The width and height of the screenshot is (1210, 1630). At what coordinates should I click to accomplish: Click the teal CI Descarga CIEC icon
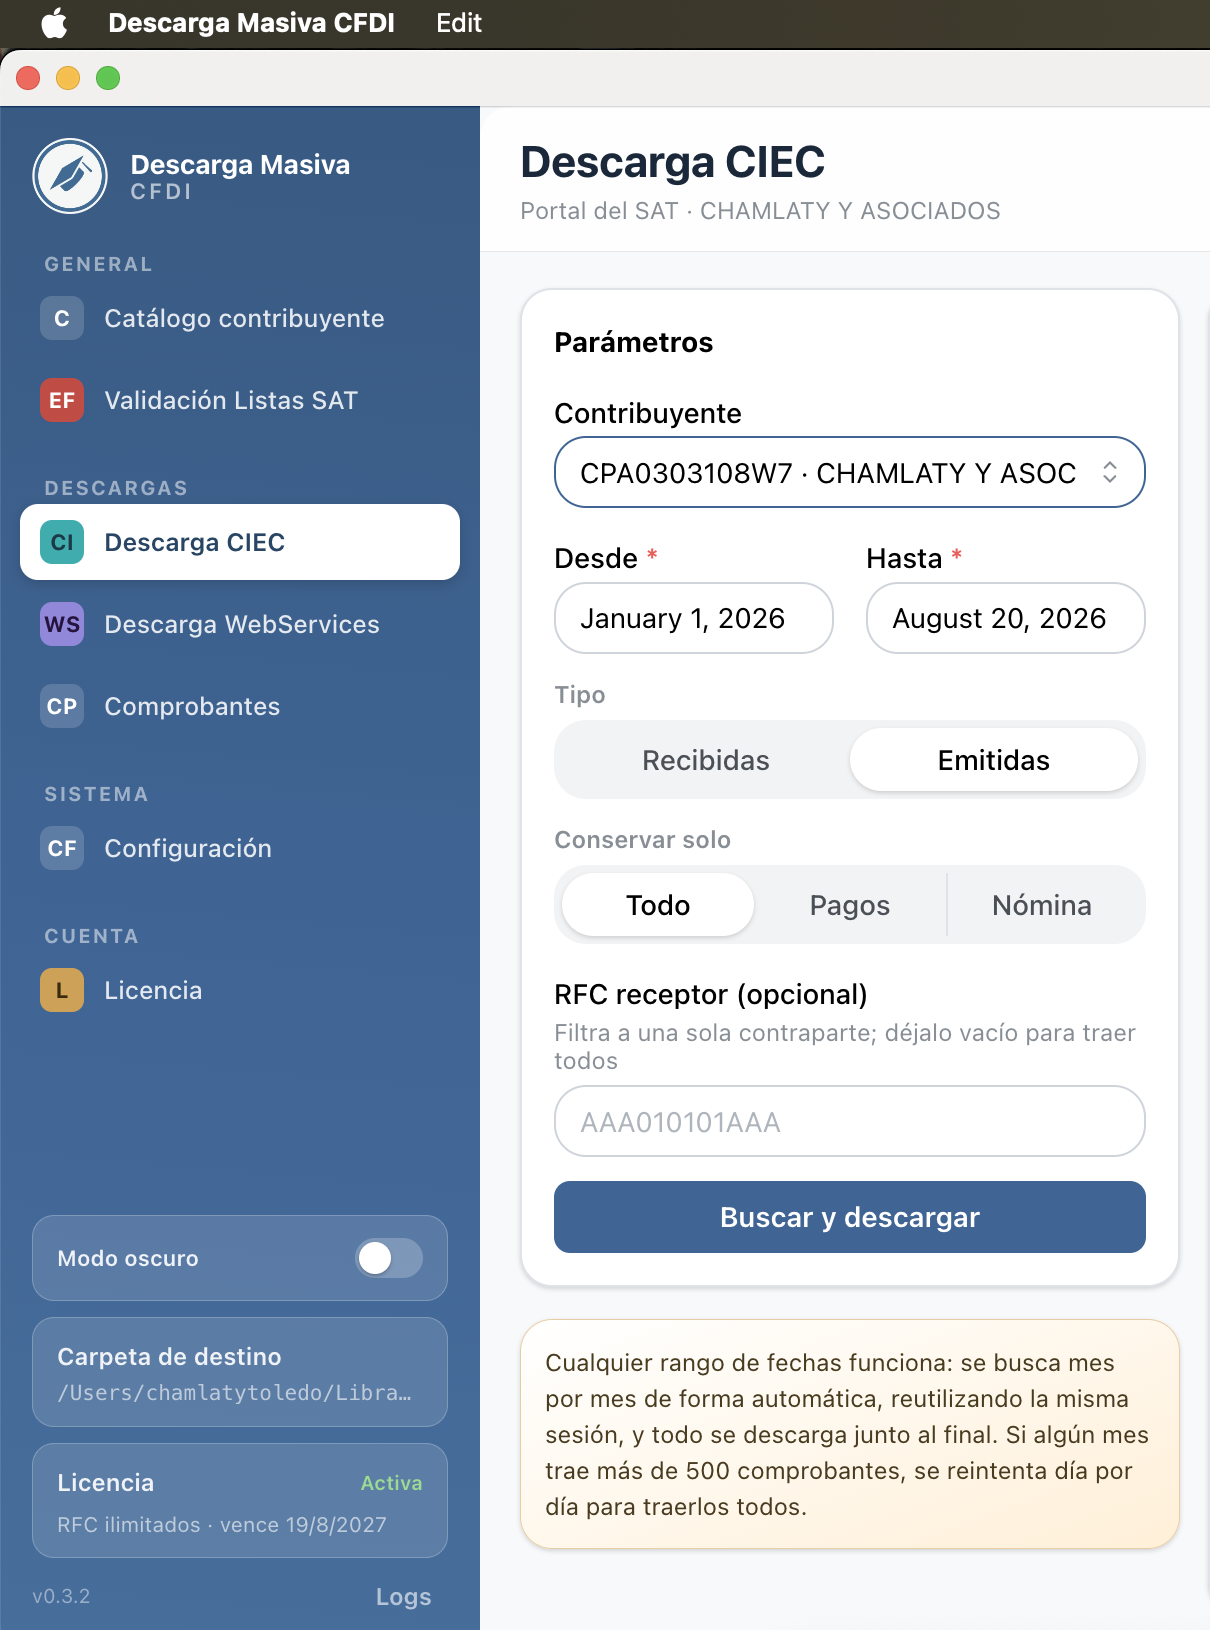coord(62,542)
